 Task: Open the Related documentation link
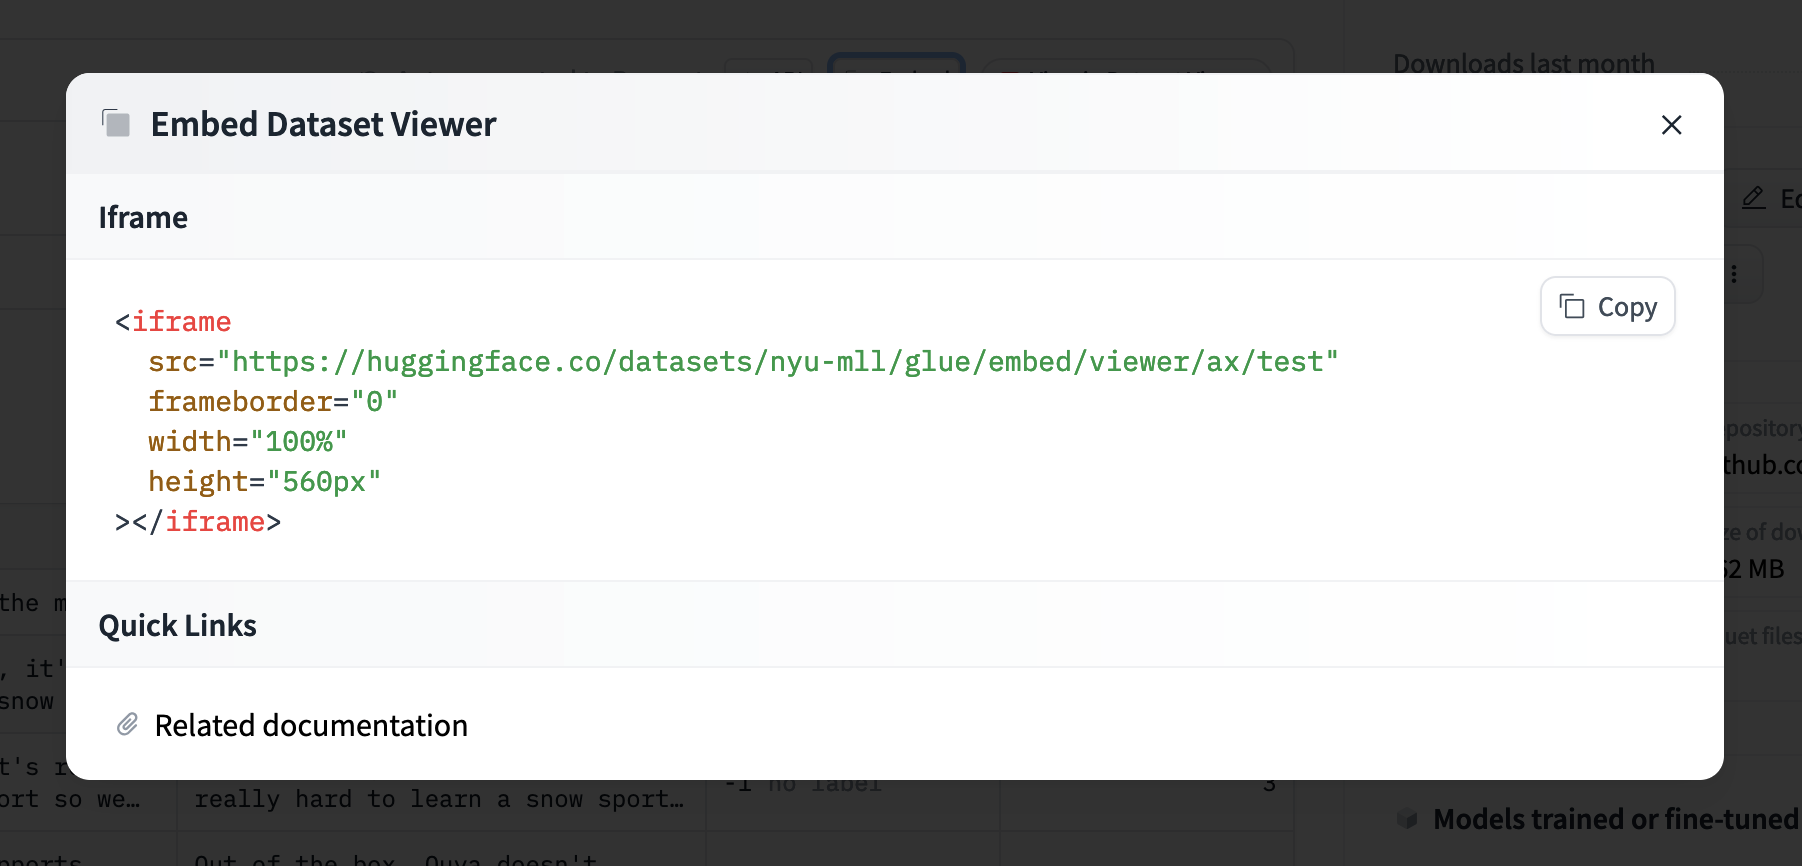point(310,725)
